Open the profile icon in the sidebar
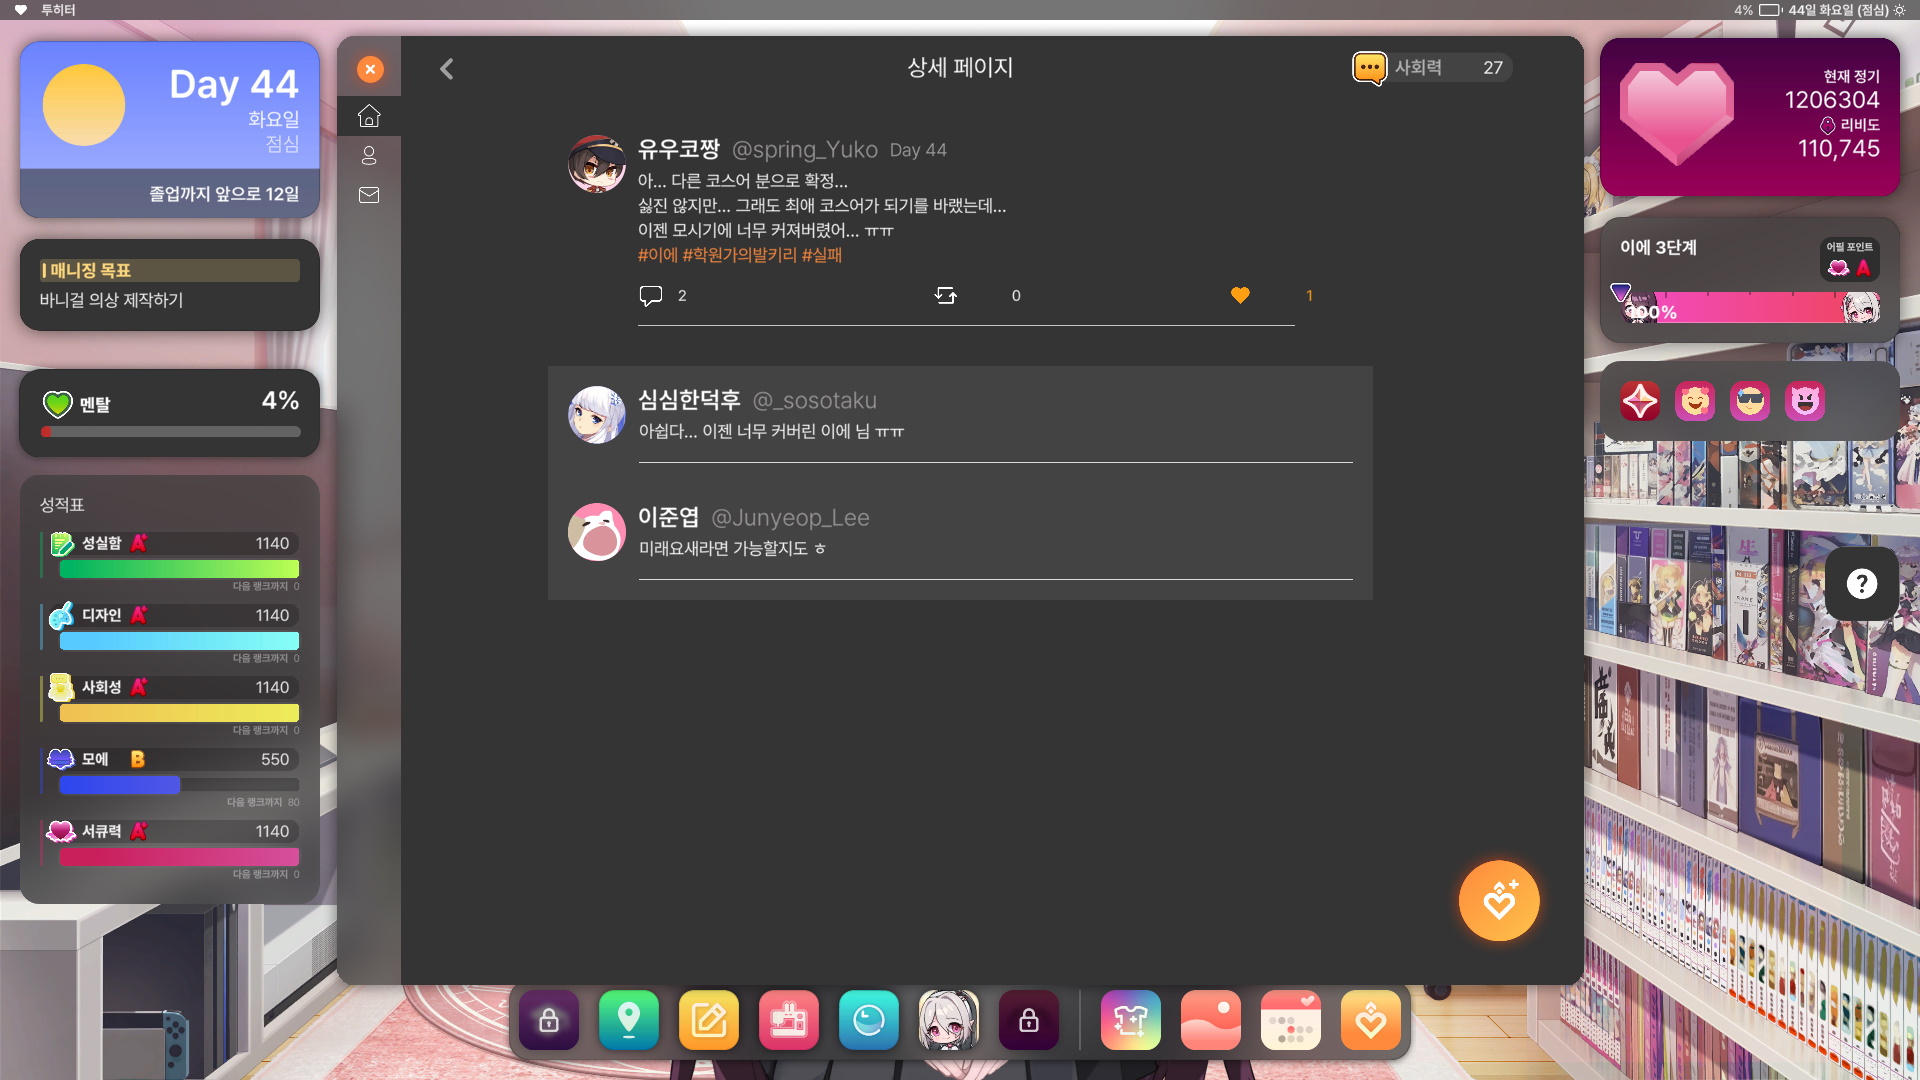Viewport: 1920px width, 1080px height. tap(369, 155)
